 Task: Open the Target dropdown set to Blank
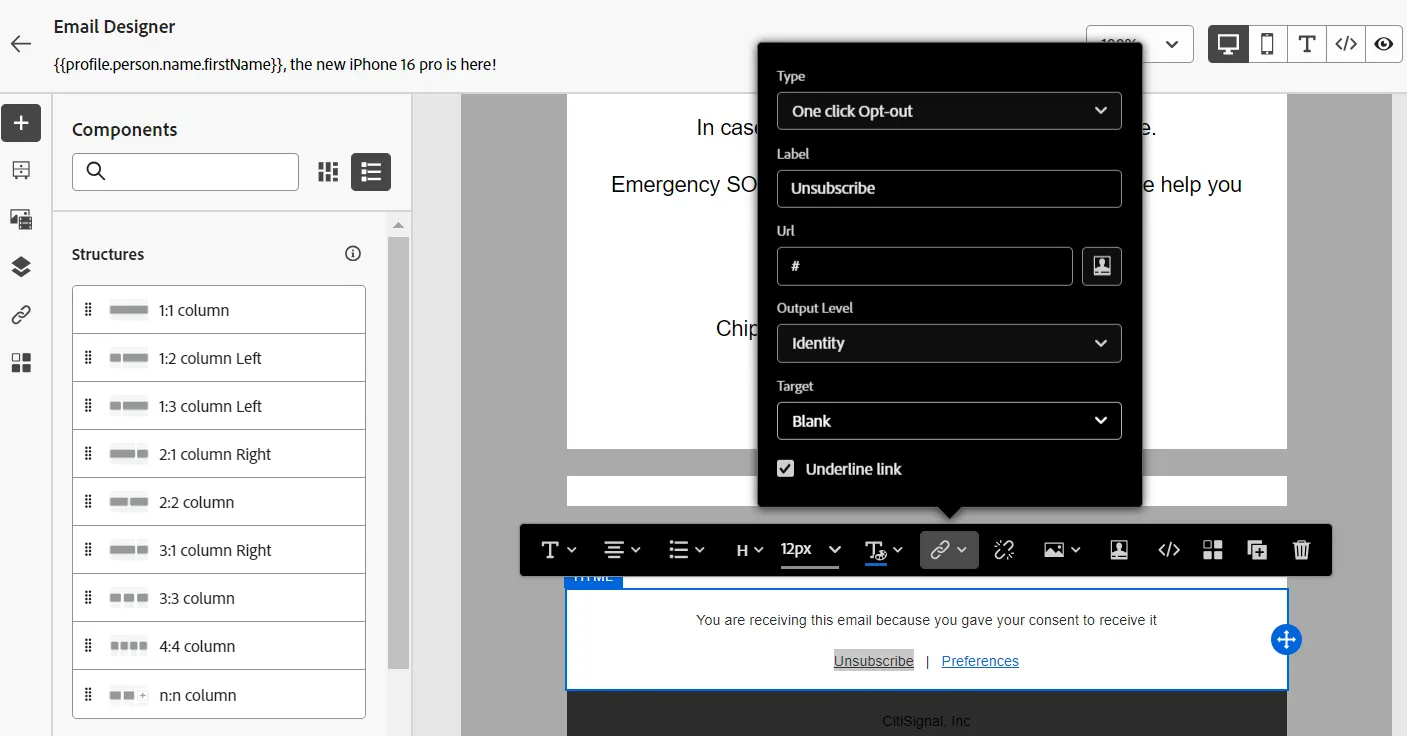pos(949,421)
